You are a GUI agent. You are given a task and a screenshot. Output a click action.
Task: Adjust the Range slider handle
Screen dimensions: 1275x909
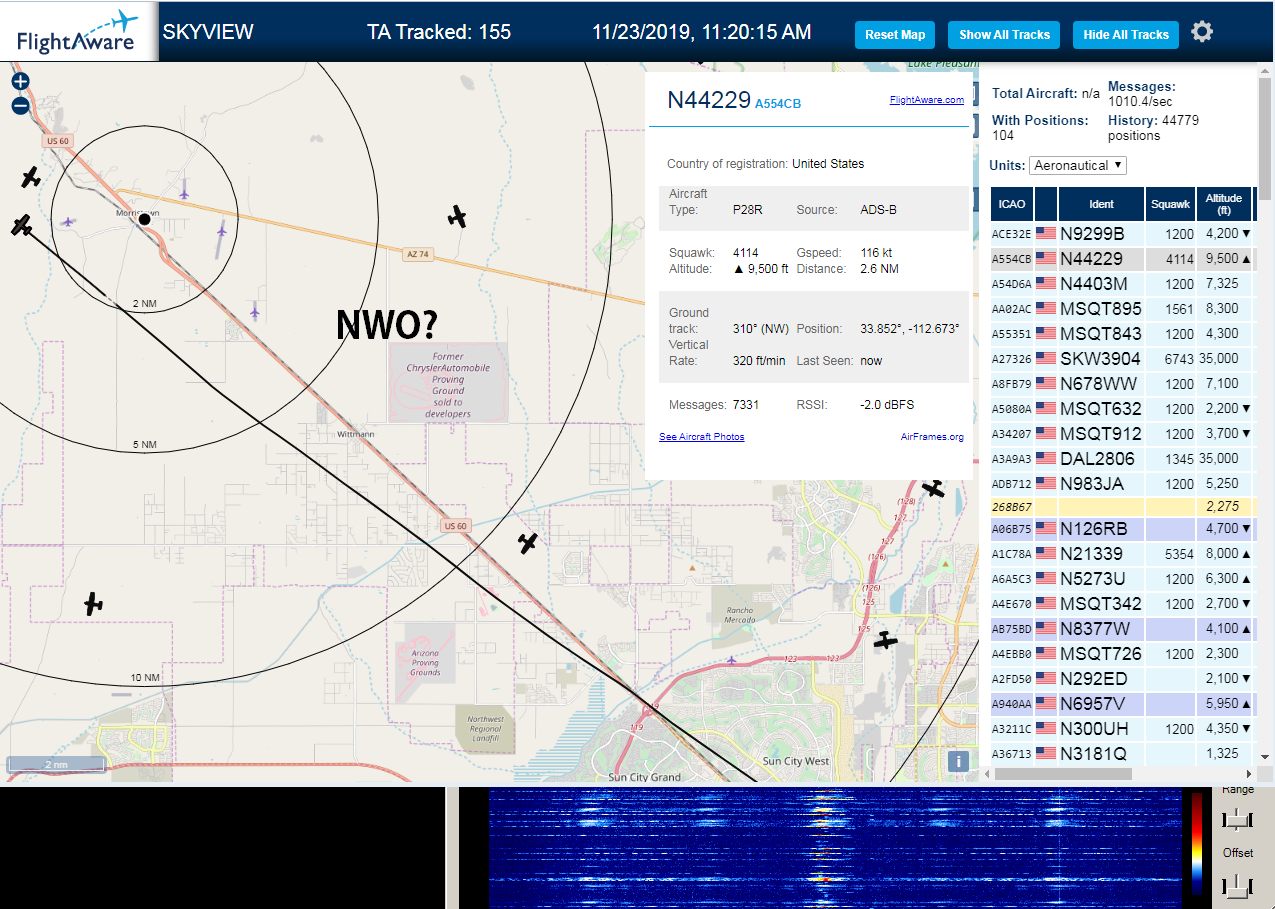1238,820
